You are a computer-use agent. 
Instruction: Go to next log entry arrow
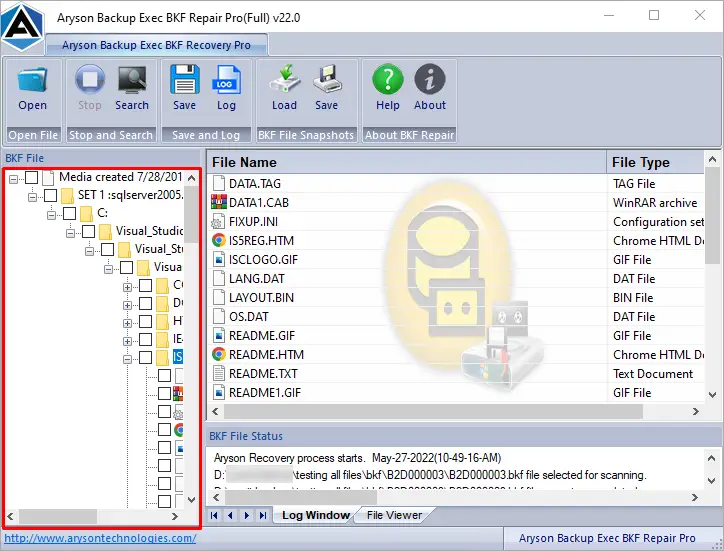[x=247, y=515]
